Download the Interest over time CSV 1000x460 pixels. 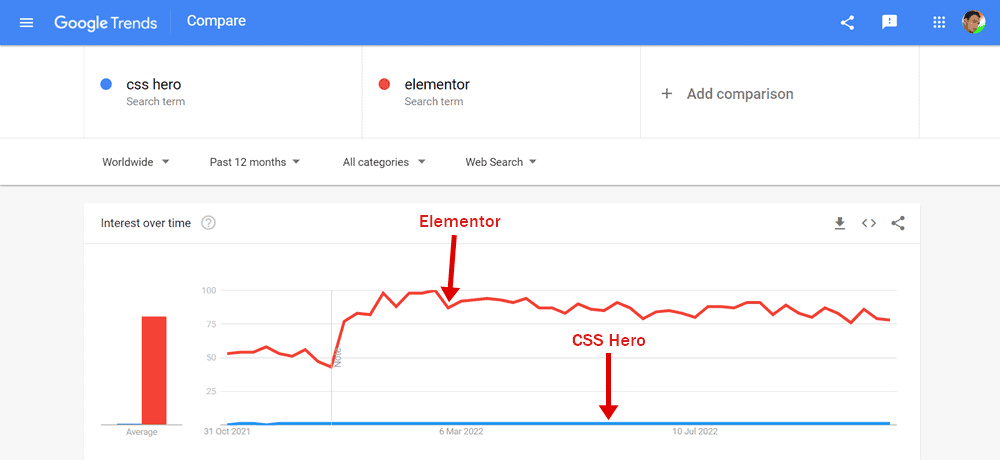(840, 223)
